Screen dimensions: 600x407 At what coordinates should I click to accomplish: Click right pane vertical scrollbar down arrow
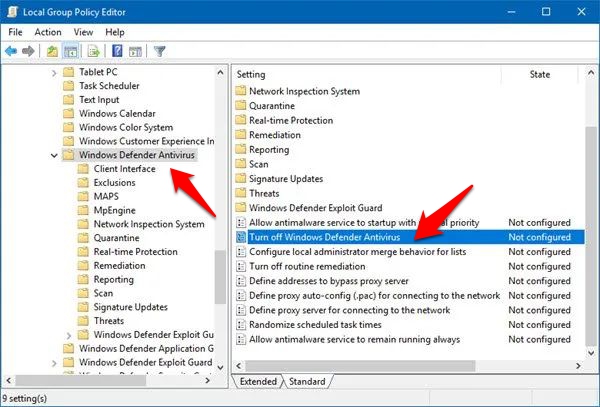(x=591, y=353)
